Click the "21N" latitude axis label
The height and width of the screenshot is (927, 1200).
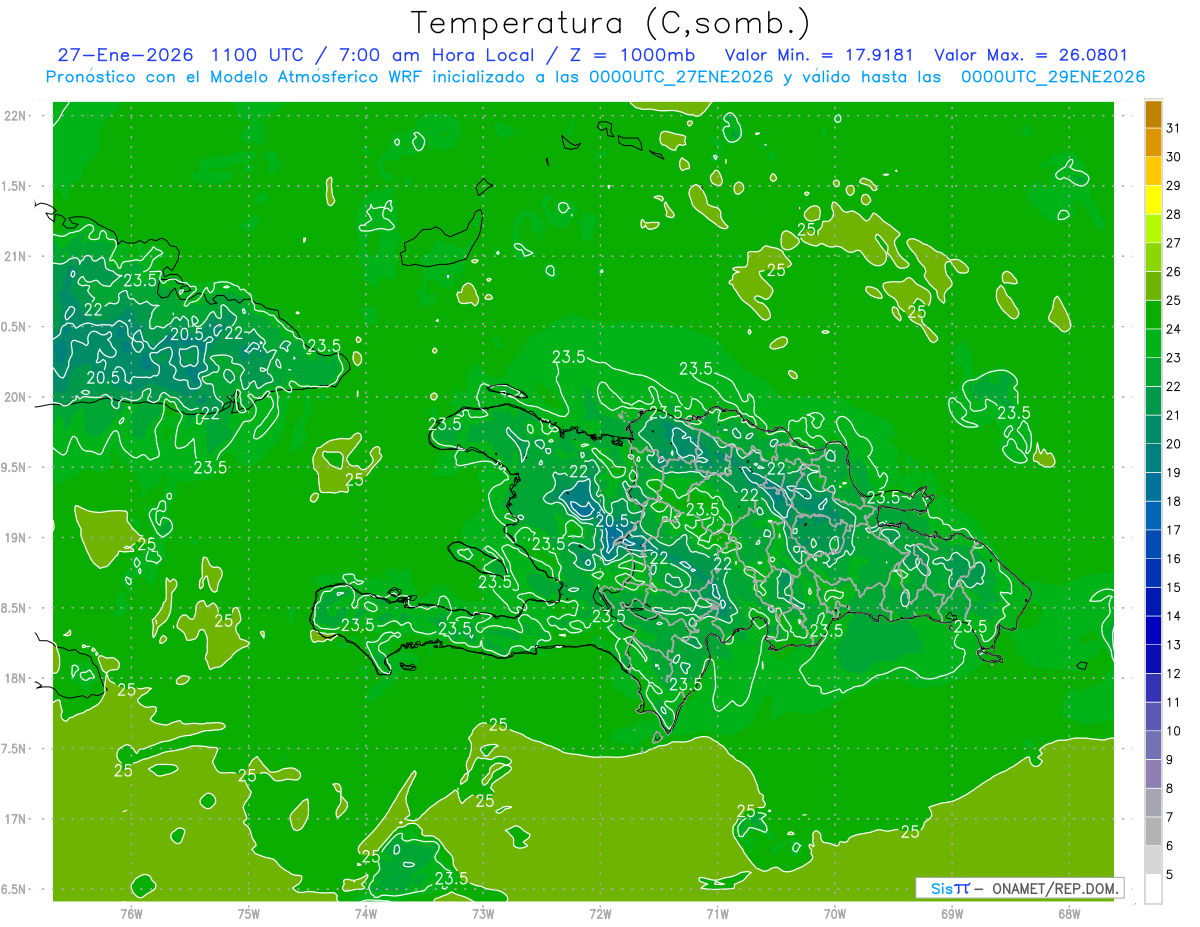16,256
